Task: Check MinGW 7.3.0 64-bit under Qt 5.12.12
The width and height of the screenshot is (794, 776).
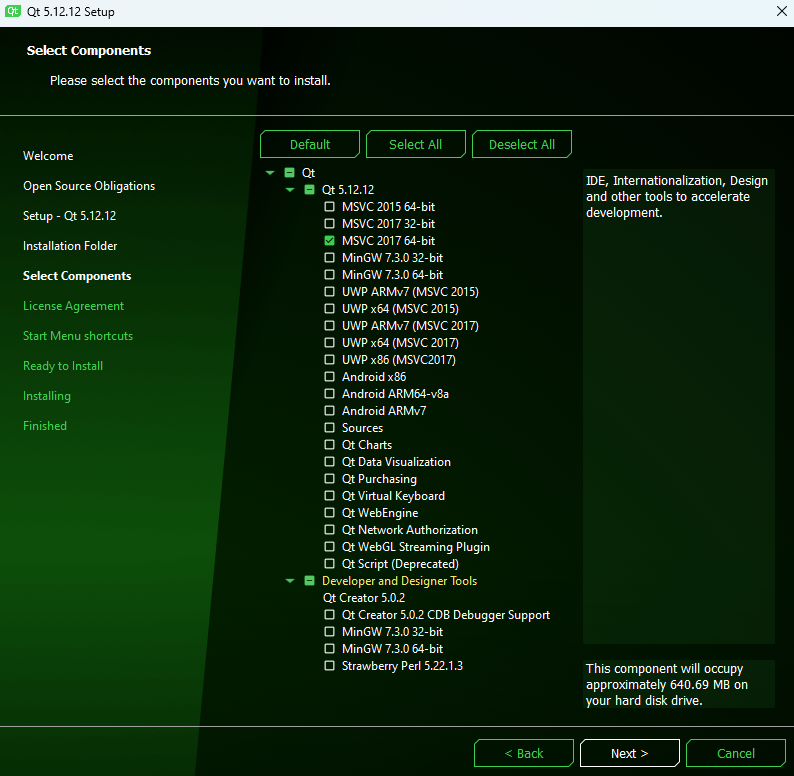Action: pyautogui.click(x=329, y=275)
